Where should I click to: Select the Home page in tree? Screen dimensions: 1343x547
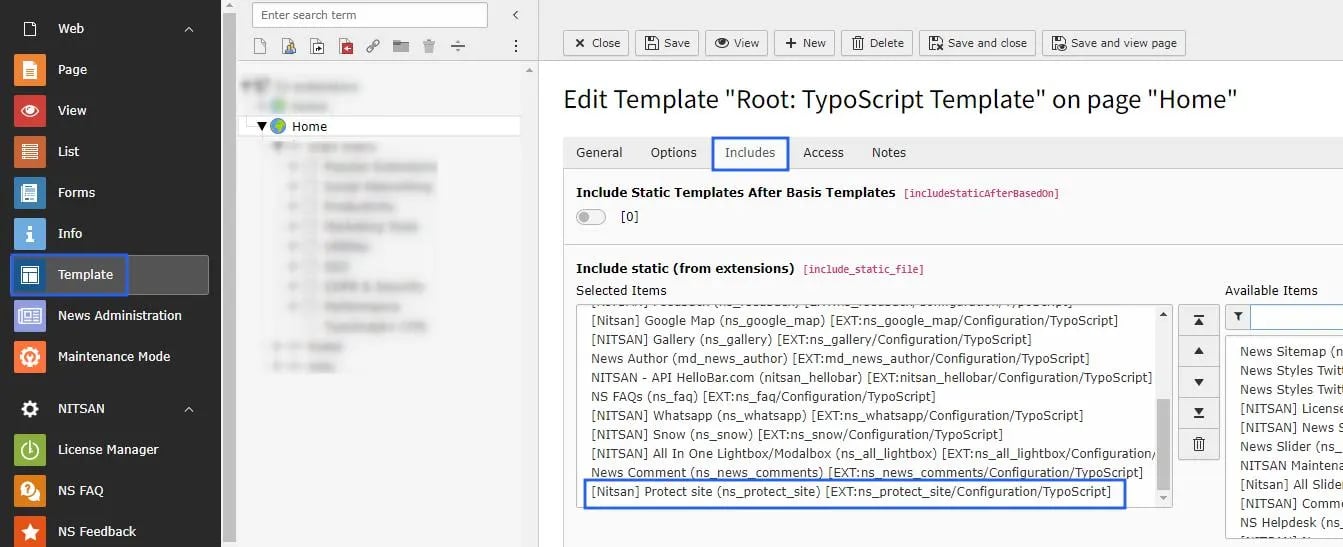click(309, 126)
